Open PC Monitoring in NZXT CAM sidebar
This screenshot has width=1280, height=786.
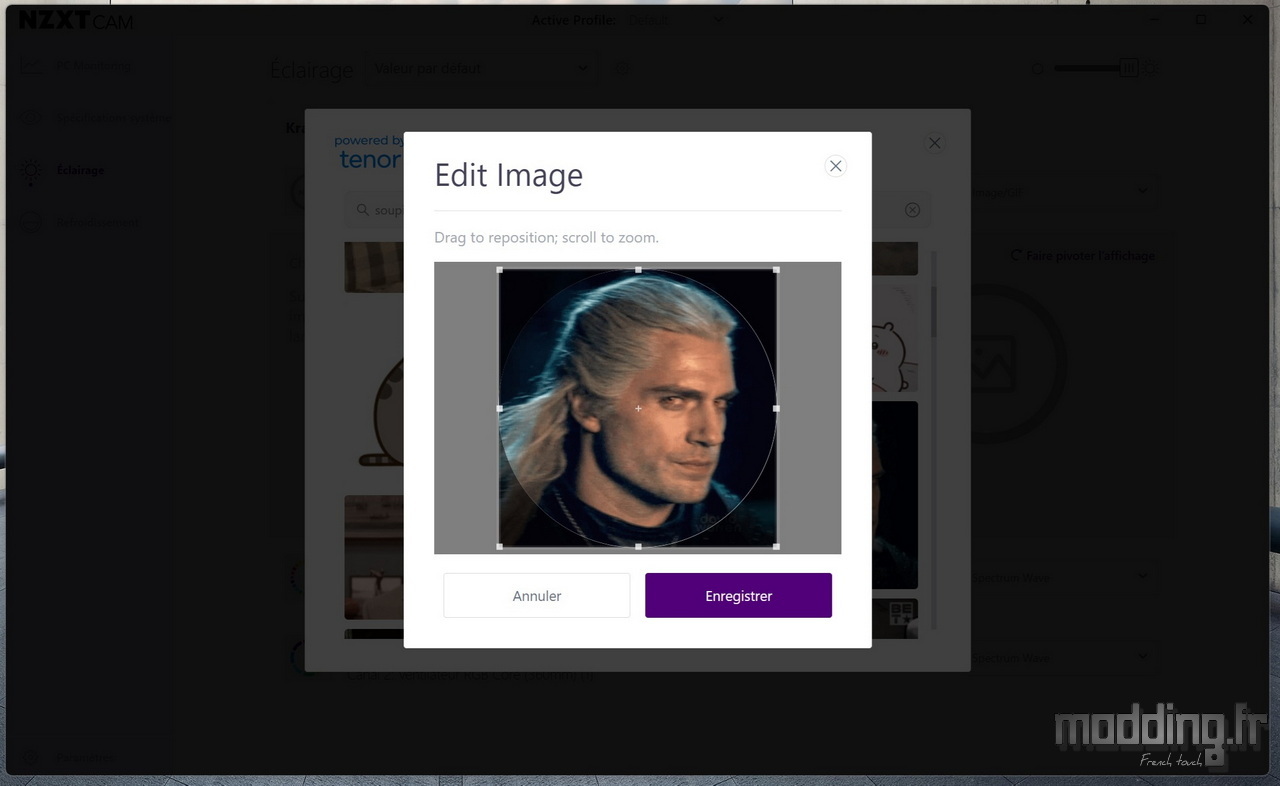[94, 66]
